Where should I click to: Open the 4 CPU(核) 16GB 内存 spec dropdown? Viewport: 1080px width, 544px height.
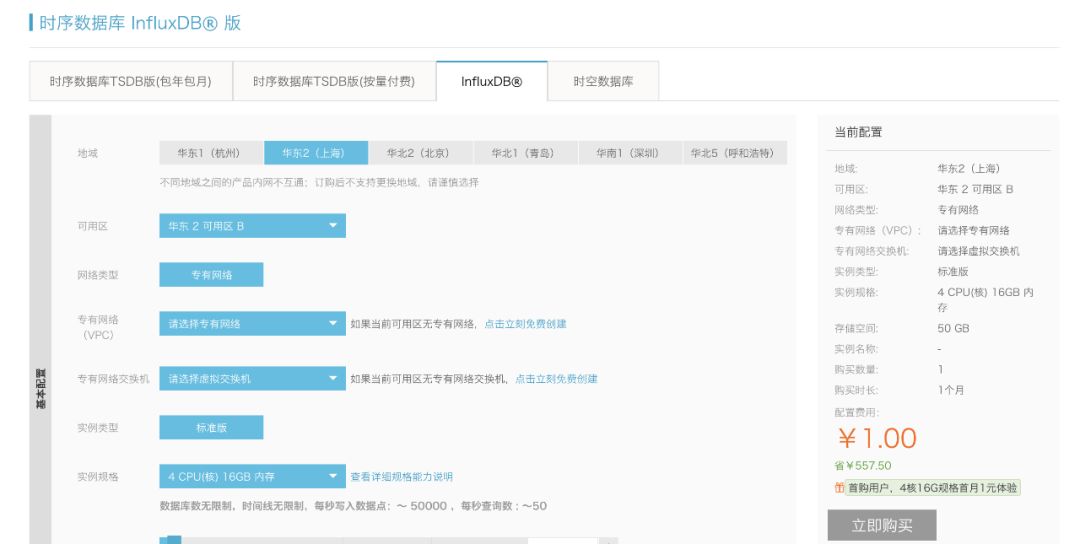click(253, 477)
